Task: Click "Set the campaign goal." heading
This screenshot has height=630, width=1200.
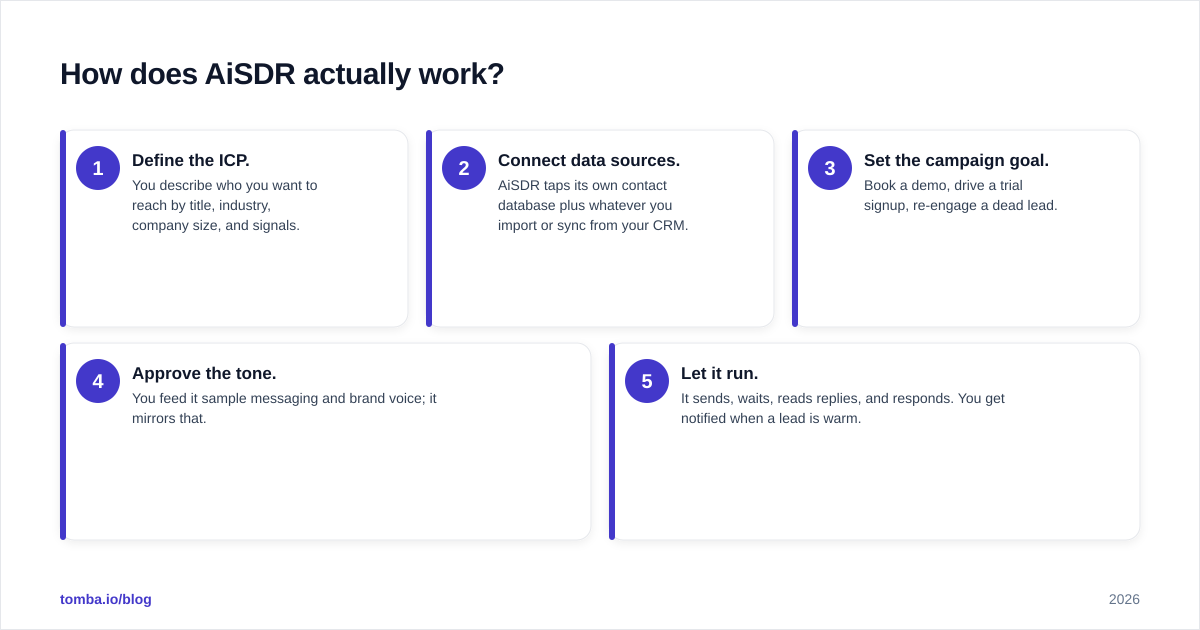Action: (956, 160)
